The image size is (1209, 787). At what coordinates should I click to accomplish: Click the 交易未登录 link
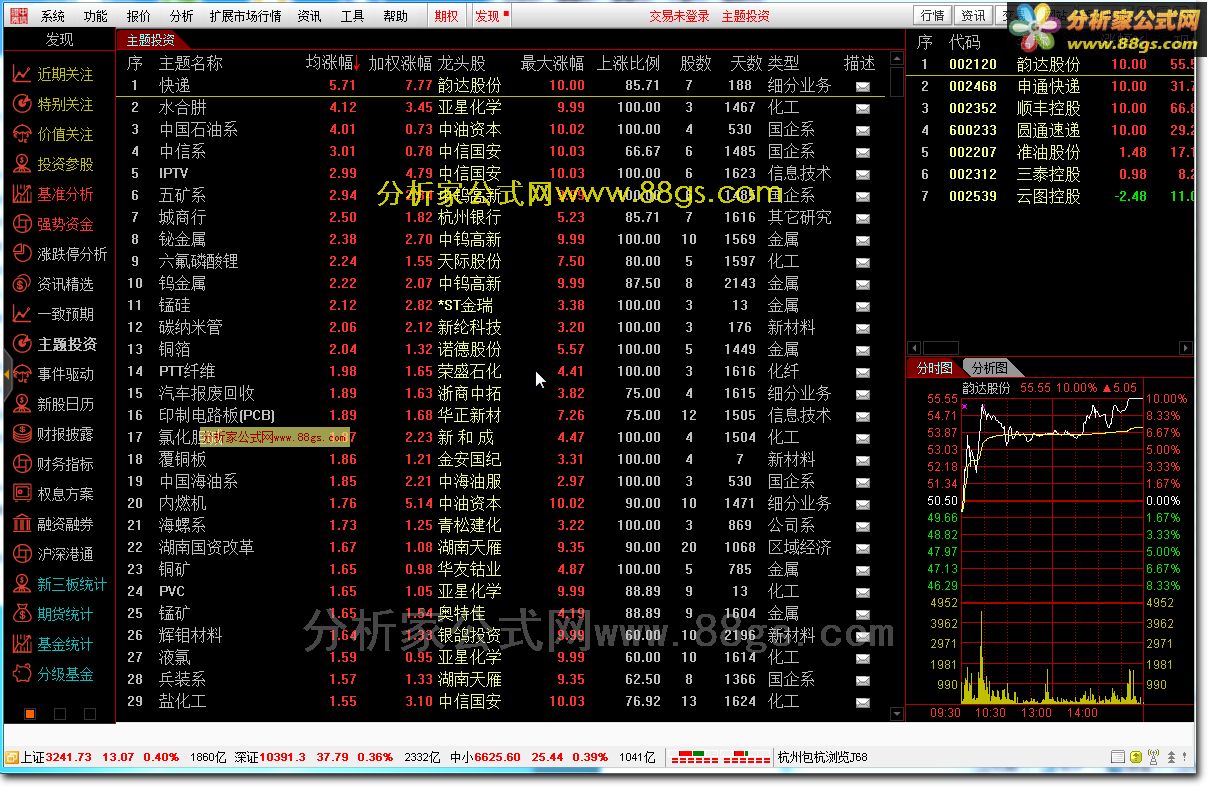pyautogui.click(x=679, y=16)
